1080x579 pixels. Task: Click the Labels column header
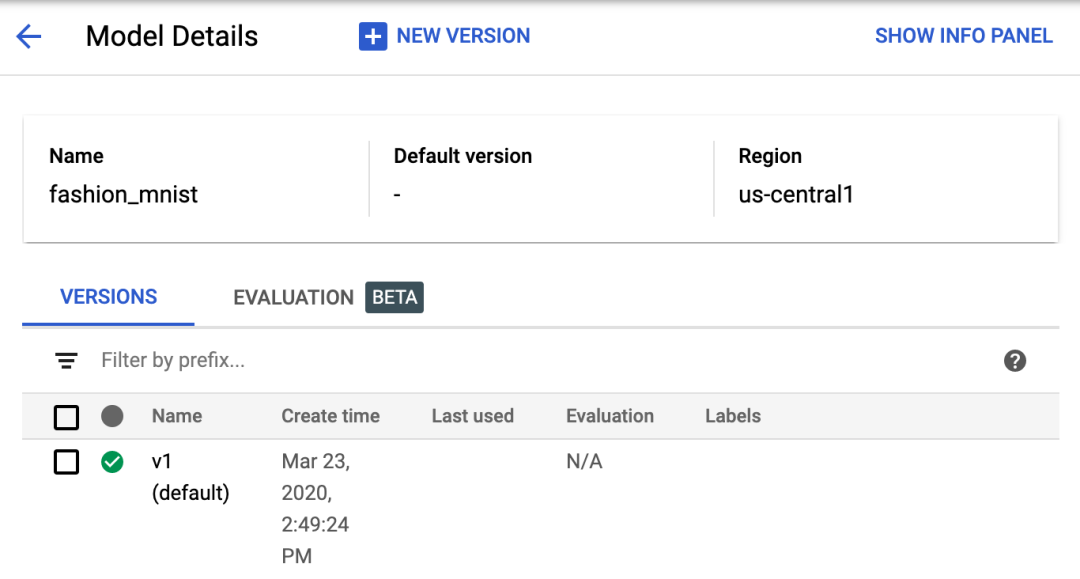point(732,416)
